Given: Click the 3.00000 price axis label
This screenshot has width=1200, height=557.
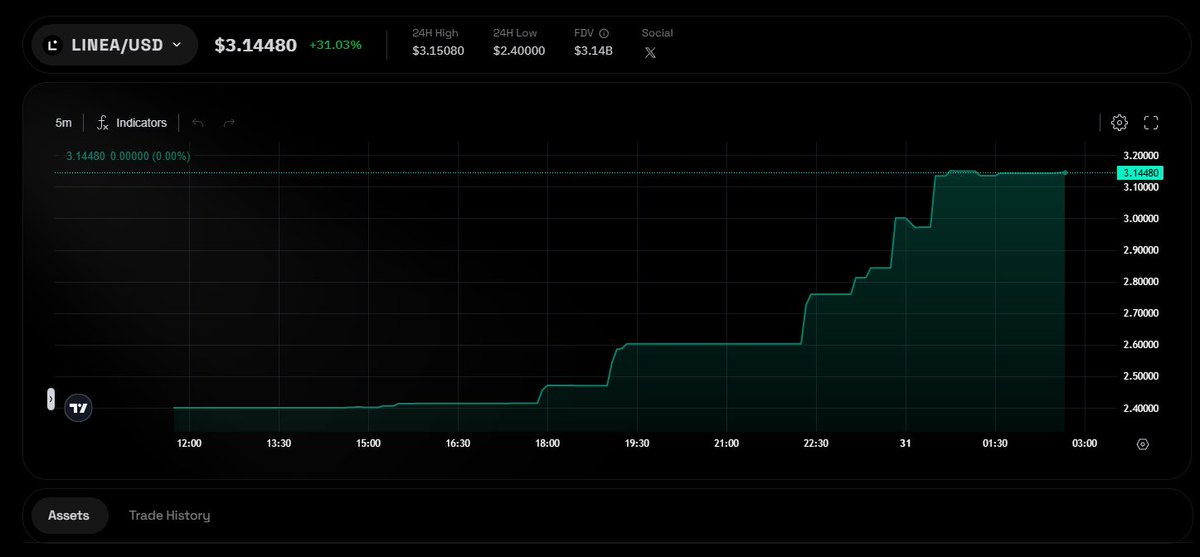Looking at the screenshot, I should tap(1141, 218).
